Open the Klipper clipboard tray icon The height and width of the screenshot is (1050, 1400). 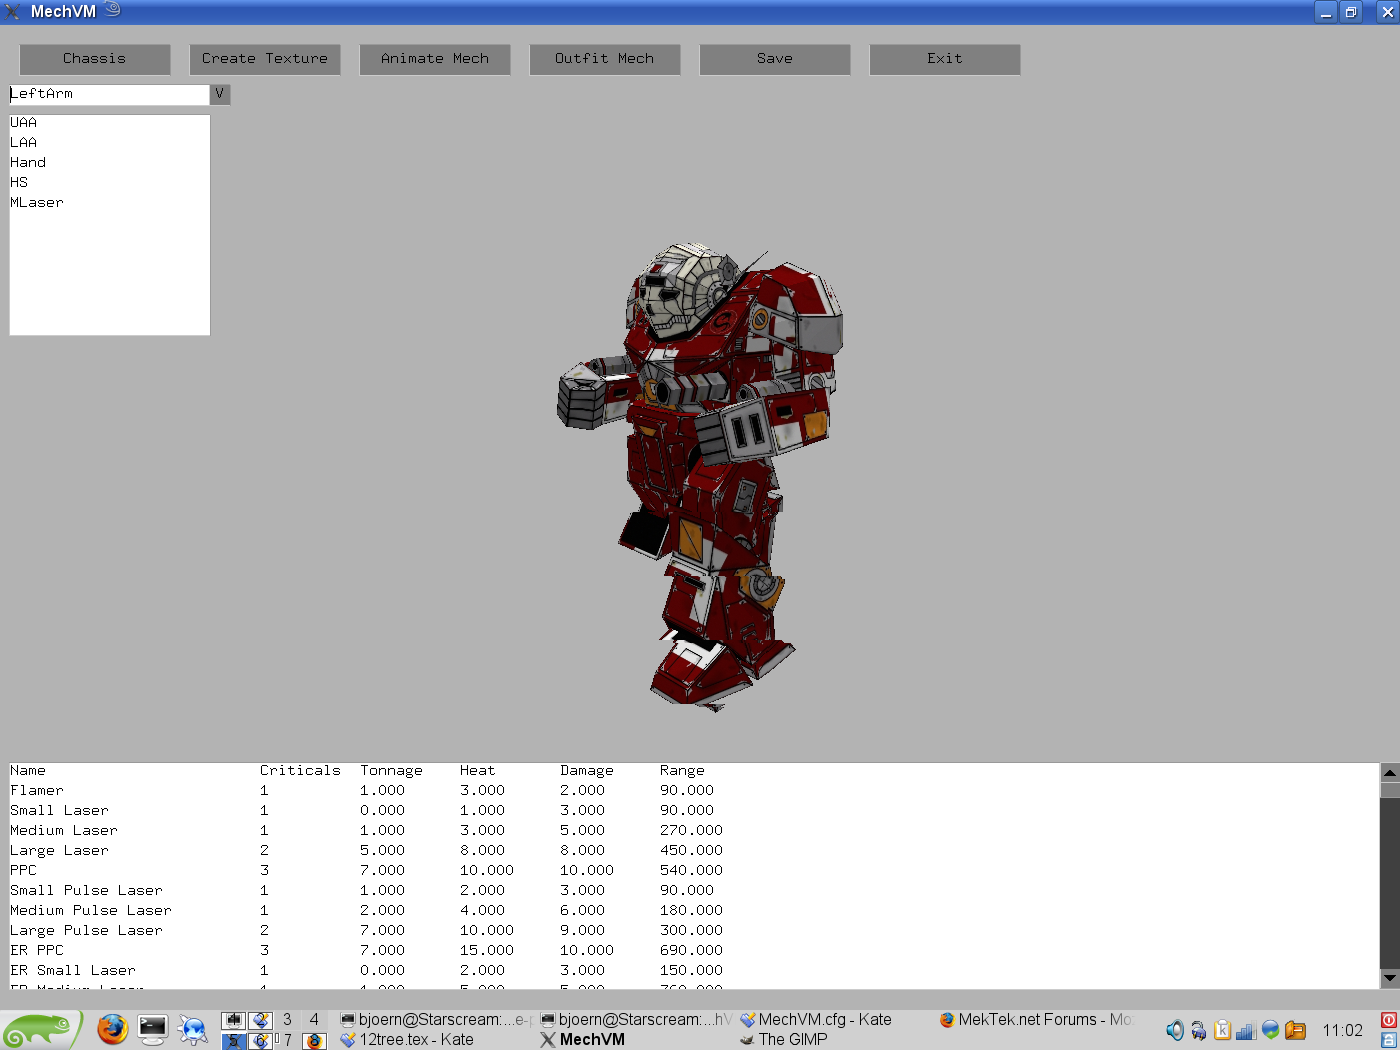click(x=1222, y=1030)
